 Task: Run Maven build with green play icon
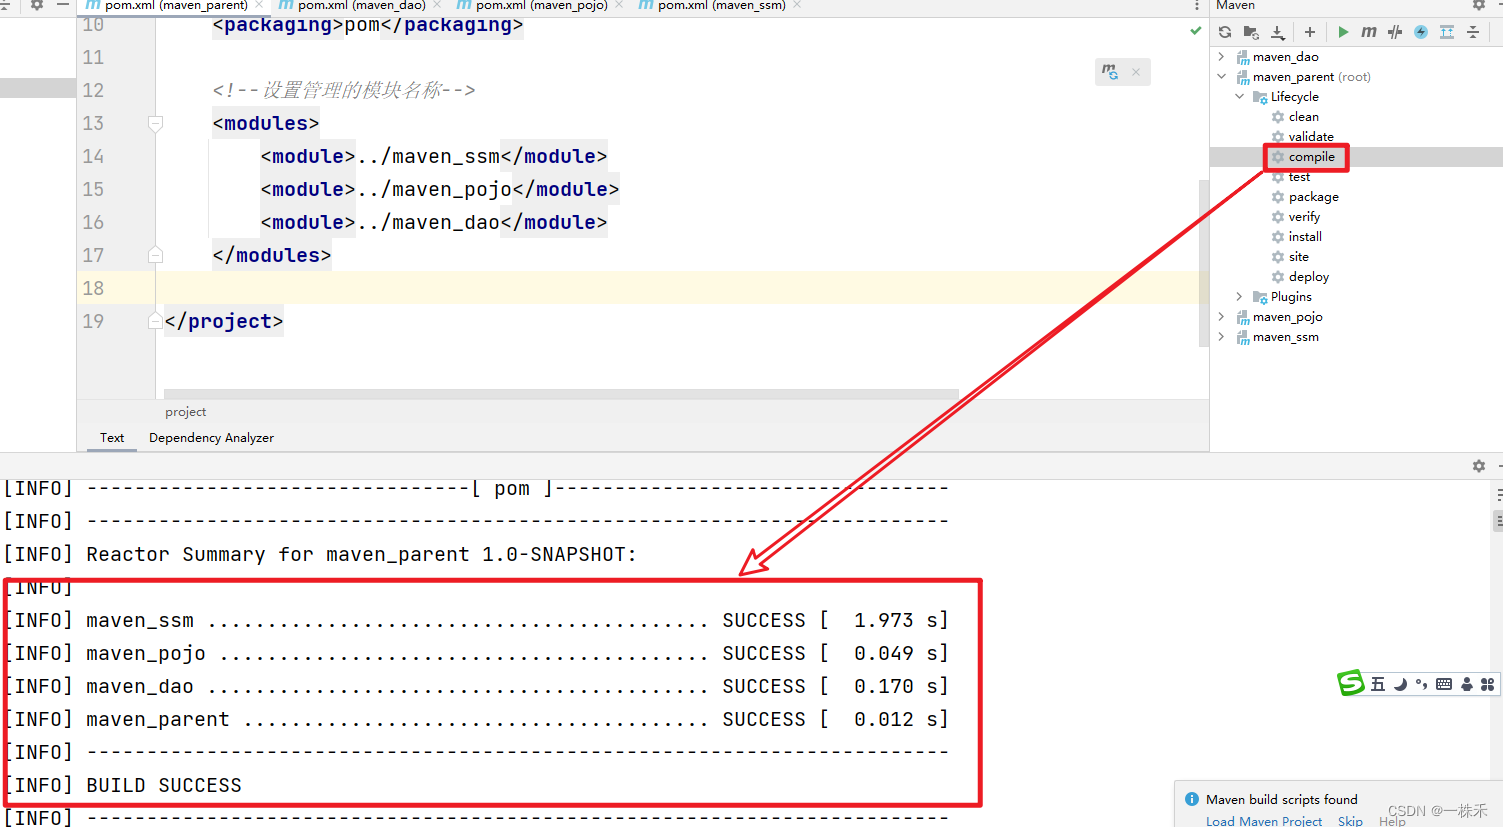click(x=1343, y=32)
